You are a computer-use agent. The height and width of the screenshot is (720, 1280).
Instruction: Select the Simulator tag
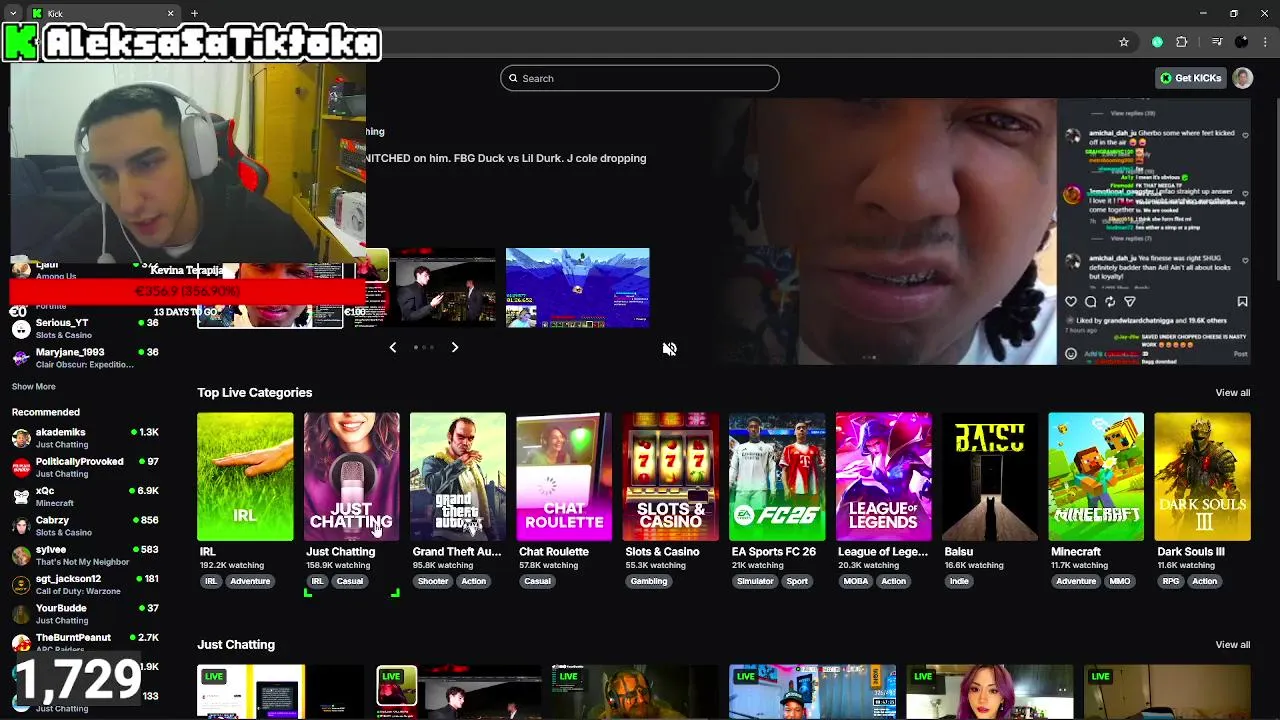click(x=755, y=581)
